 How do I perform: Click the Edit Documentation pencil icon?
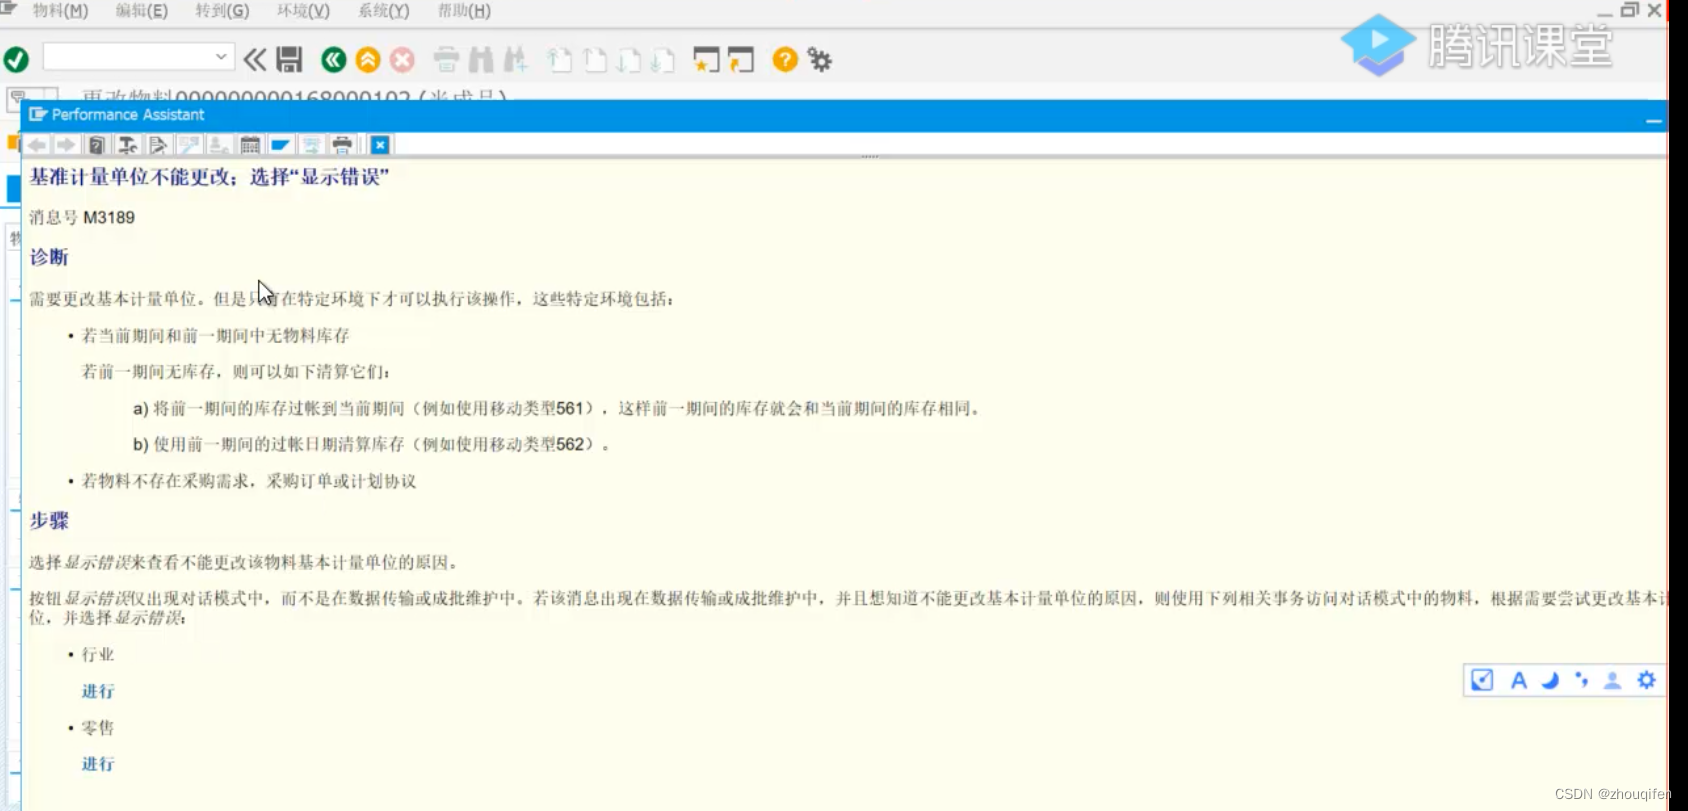click(158, 145)
